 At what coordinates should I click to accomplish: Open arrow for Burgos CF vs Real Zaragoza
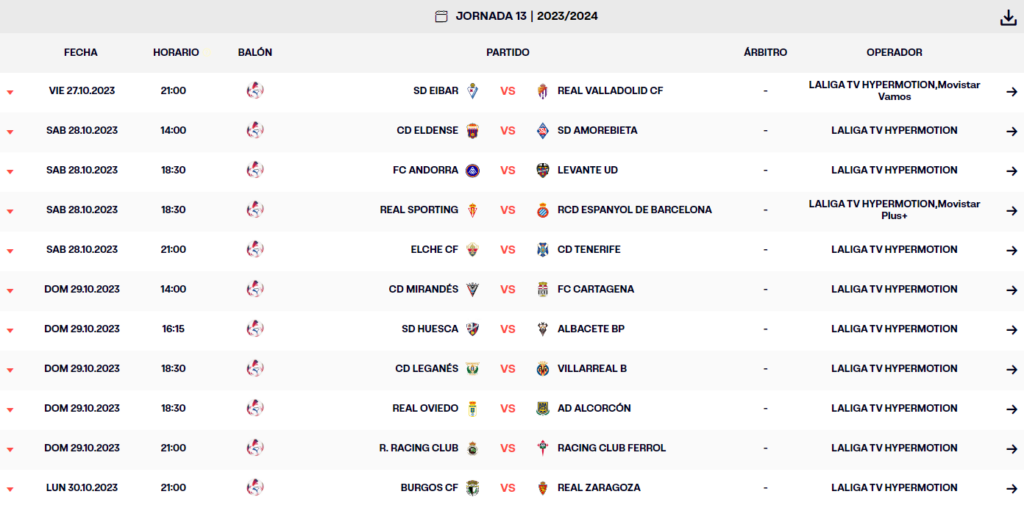1011,488
